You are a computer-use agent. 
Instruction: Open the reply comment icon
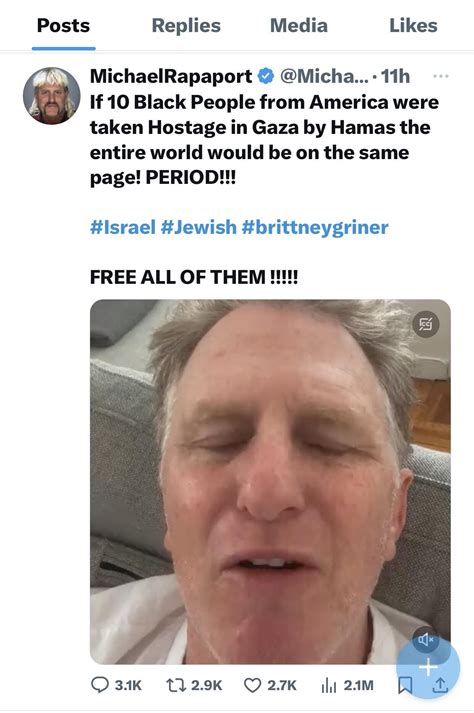(100, 684)
